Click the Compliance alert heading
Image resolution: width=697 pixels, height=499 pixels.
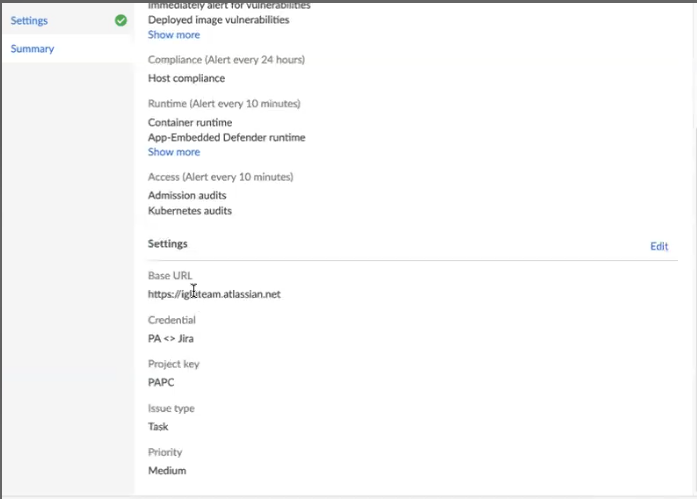click(226, 59)
